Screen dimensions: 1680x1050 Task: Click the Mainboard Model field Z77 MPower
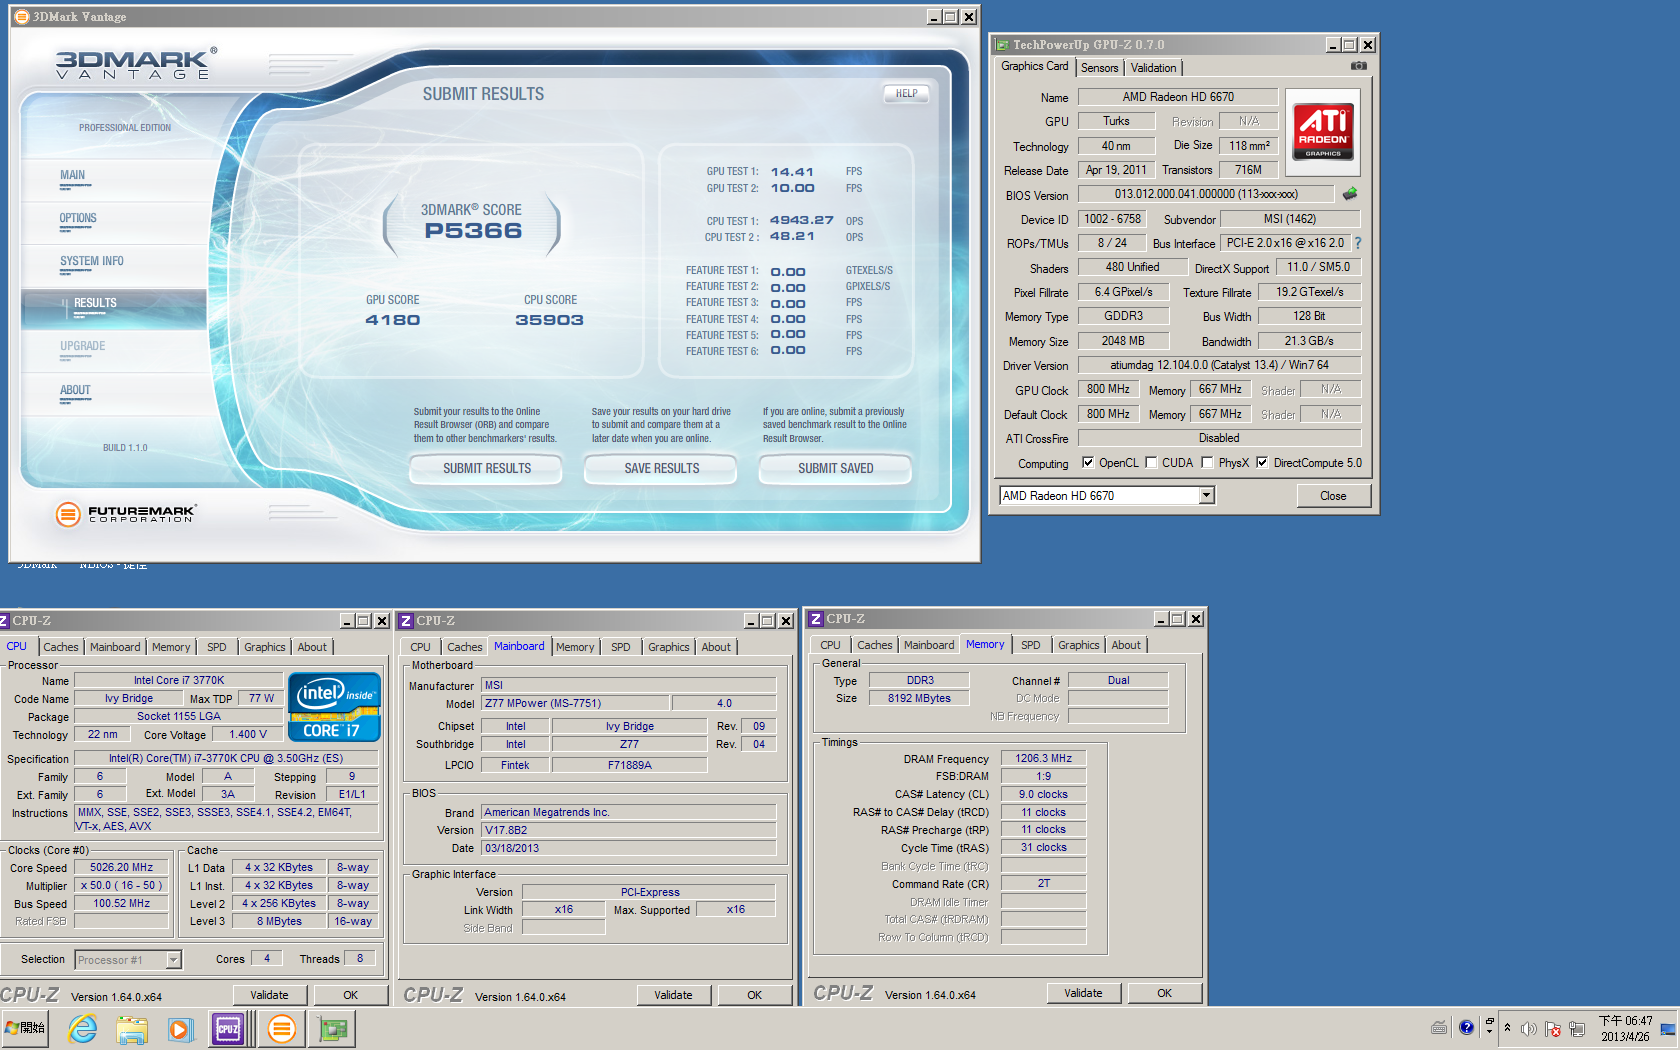pos(575,703)
